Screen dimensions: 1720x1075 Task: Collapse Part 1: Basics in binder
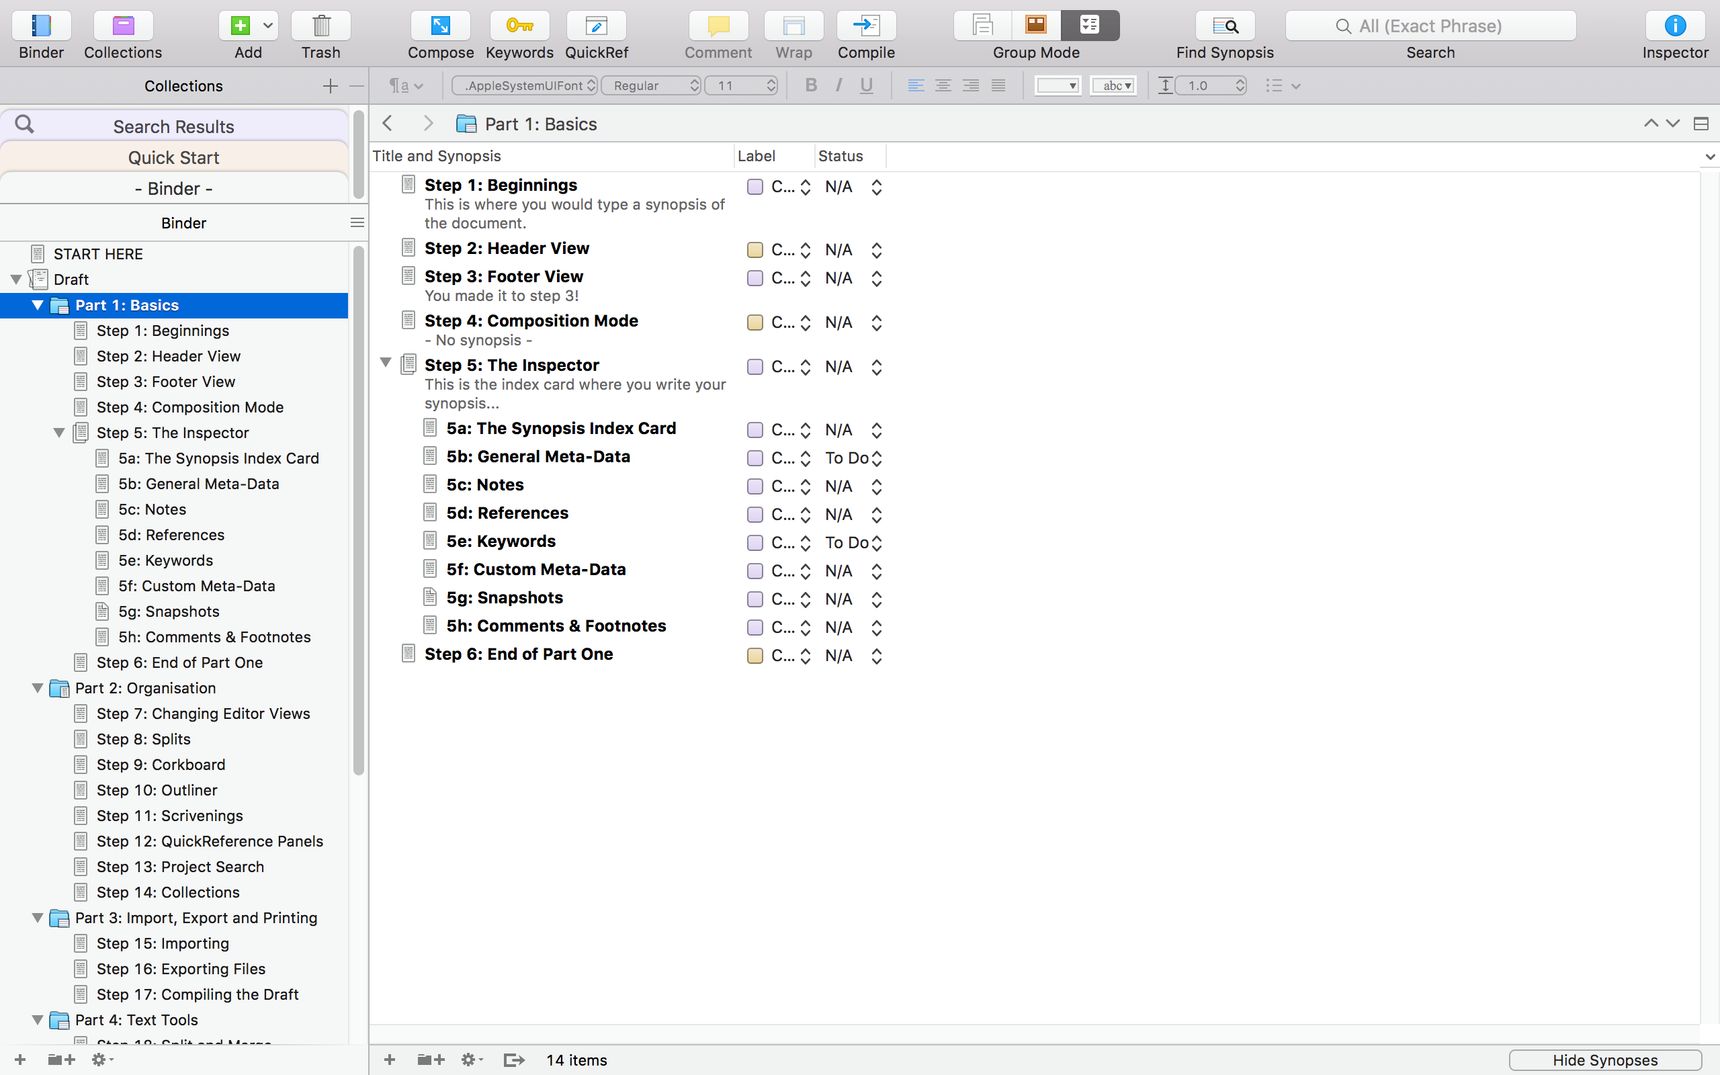(38, 305)
